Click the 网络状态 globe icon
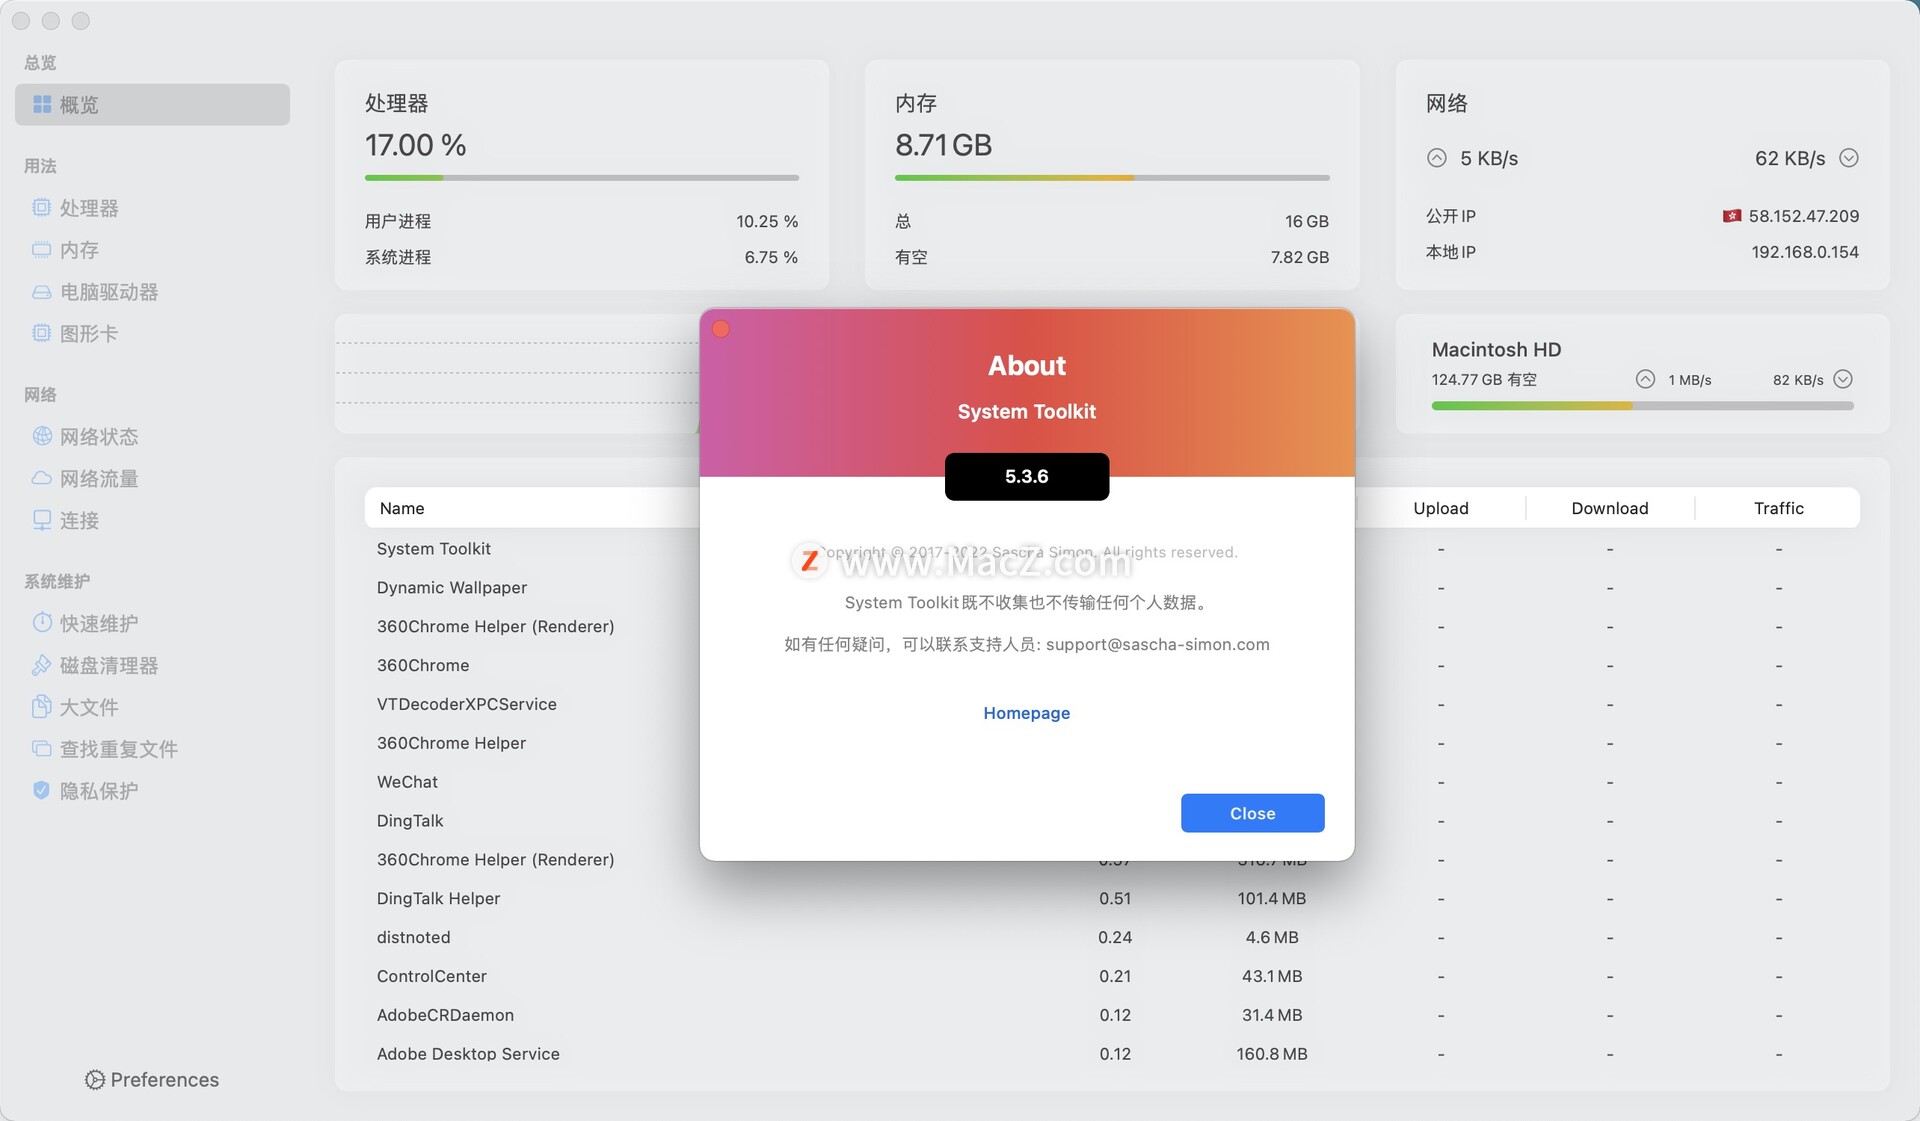 [x=41, y=436]
